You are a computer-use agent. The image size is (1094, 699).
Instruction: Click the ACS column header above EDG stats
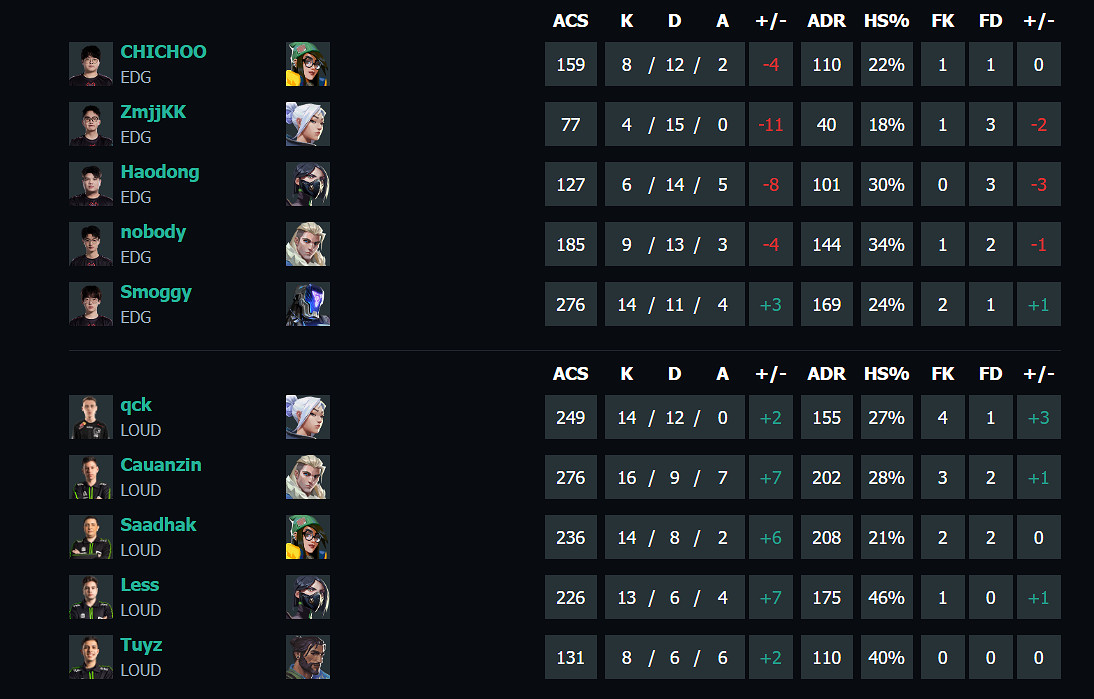coord(570,20)
